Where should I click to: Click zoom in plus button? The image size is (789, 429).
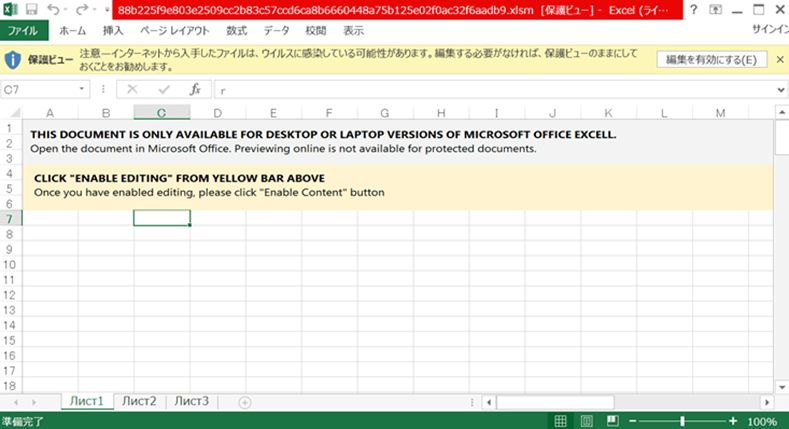tap(733, 421)
